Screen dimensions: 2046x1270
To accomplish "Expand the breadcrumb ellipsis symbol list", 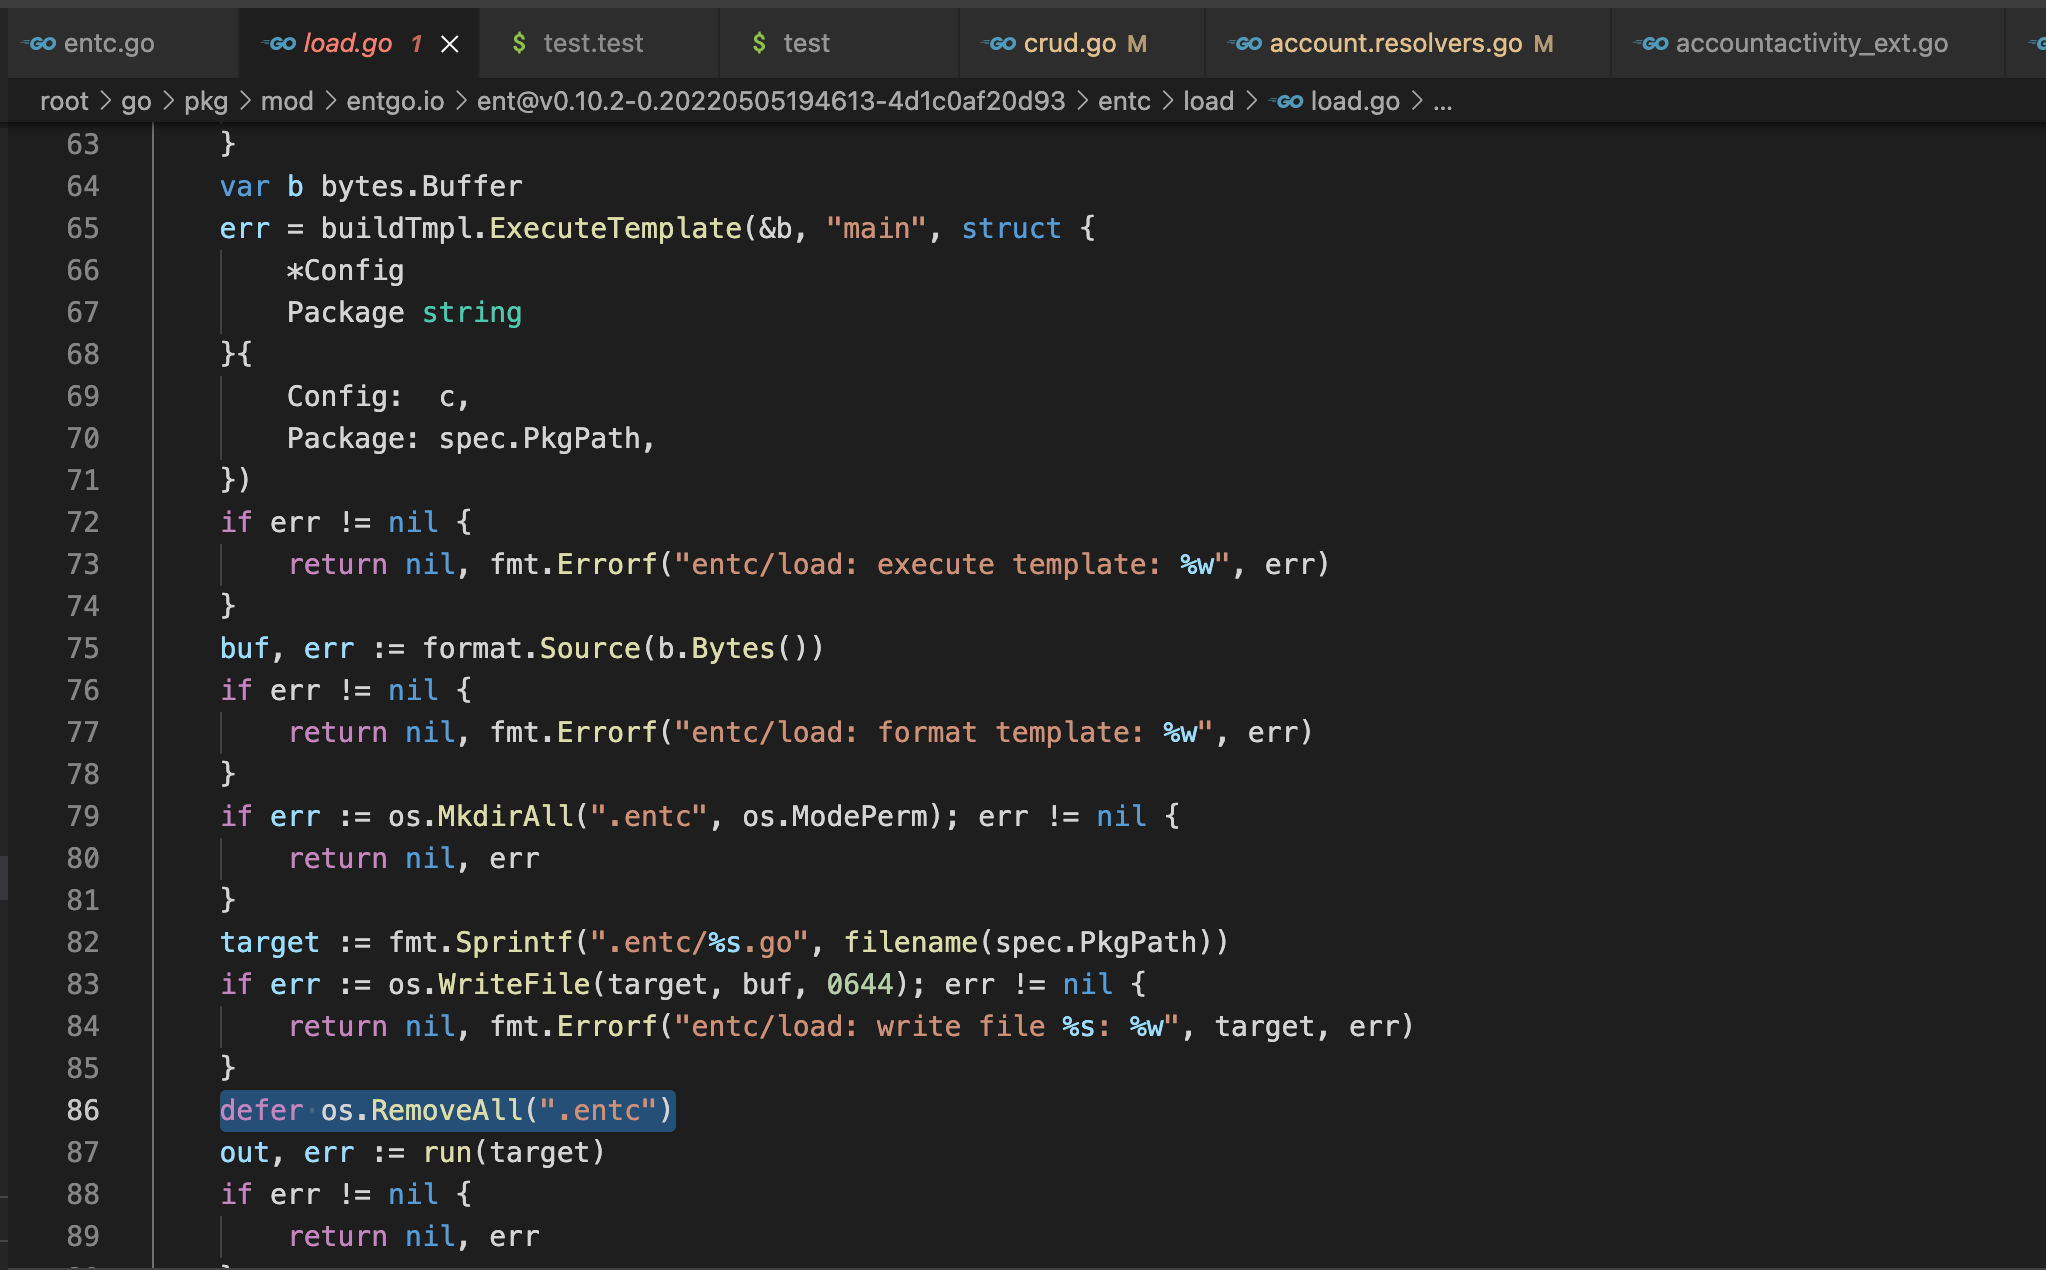I will point(1442,101).
